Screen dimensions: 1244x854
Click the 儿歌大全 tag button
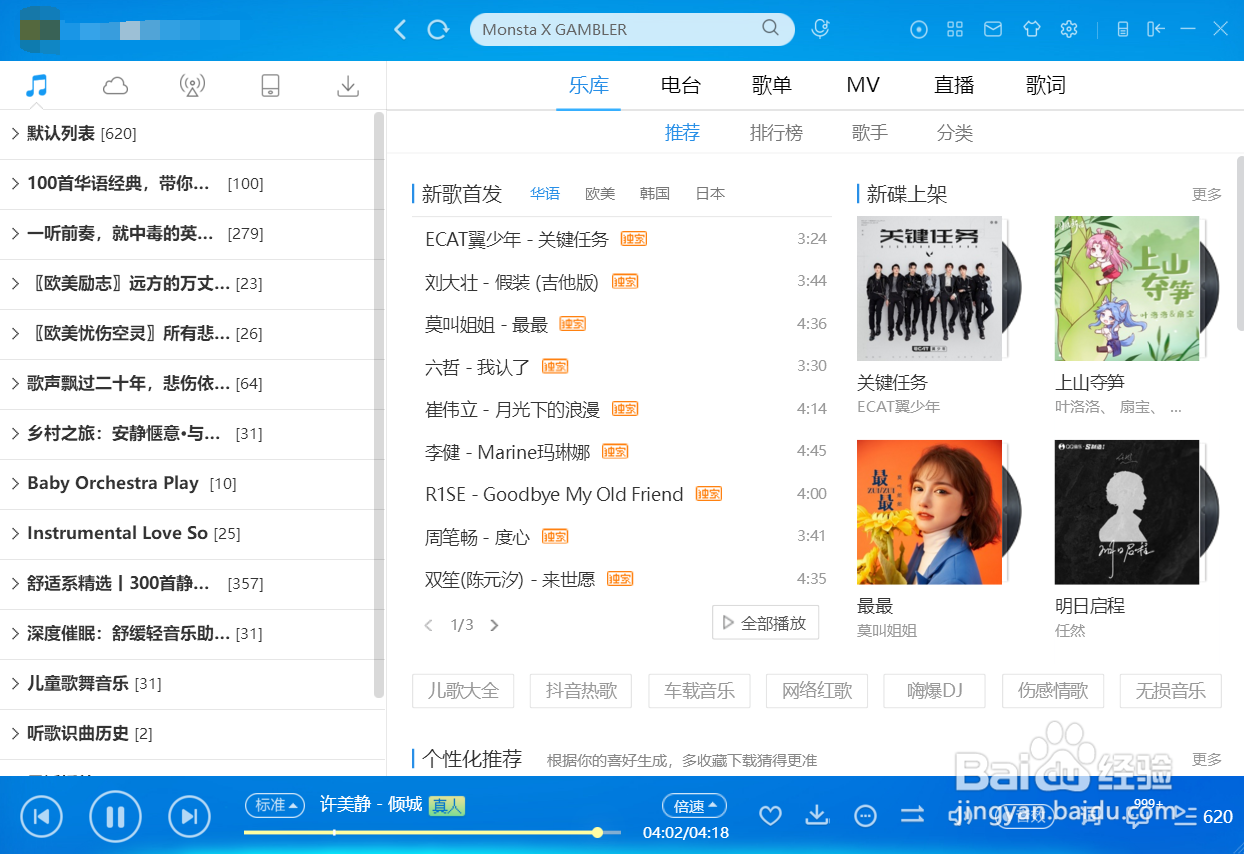point(463,690)
